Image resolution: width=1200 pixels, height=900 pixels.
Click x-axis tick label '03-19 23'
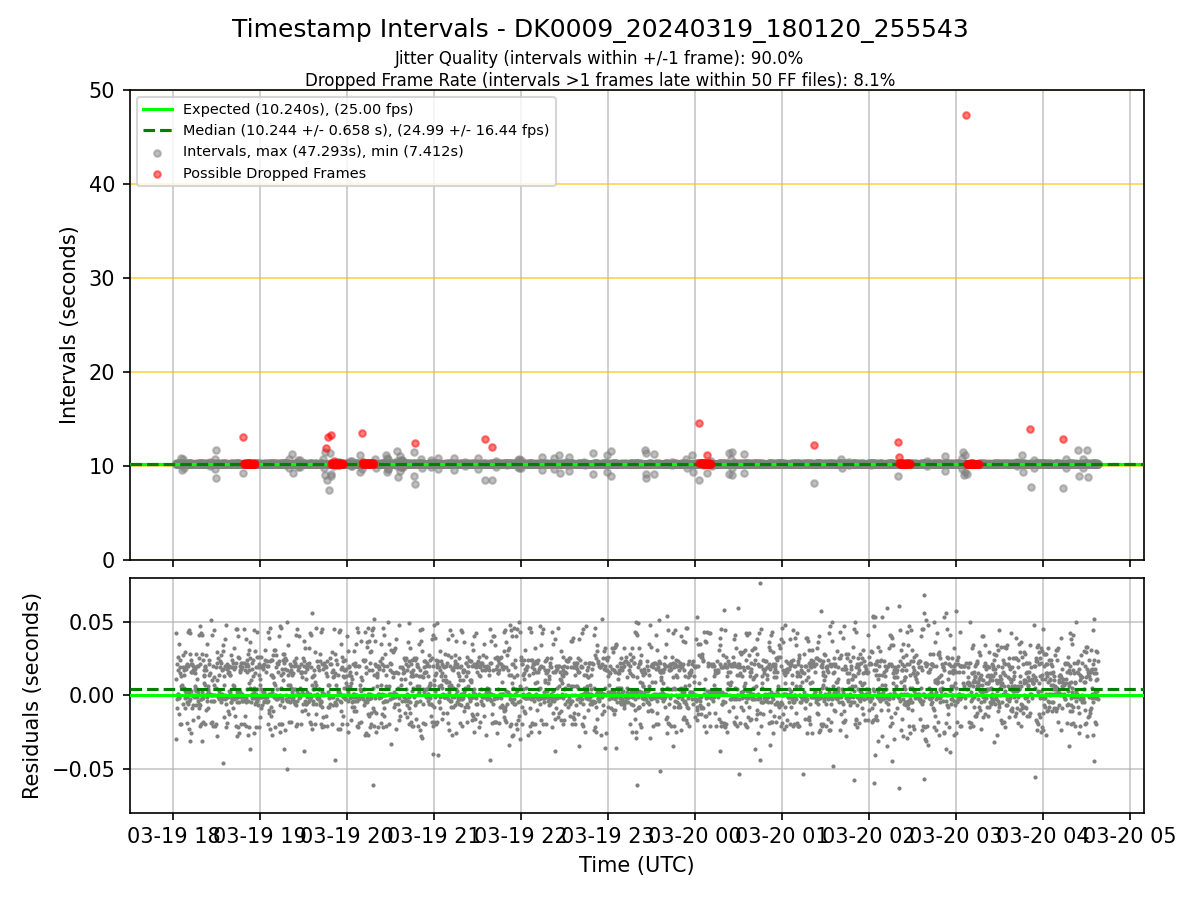point(608,834)
